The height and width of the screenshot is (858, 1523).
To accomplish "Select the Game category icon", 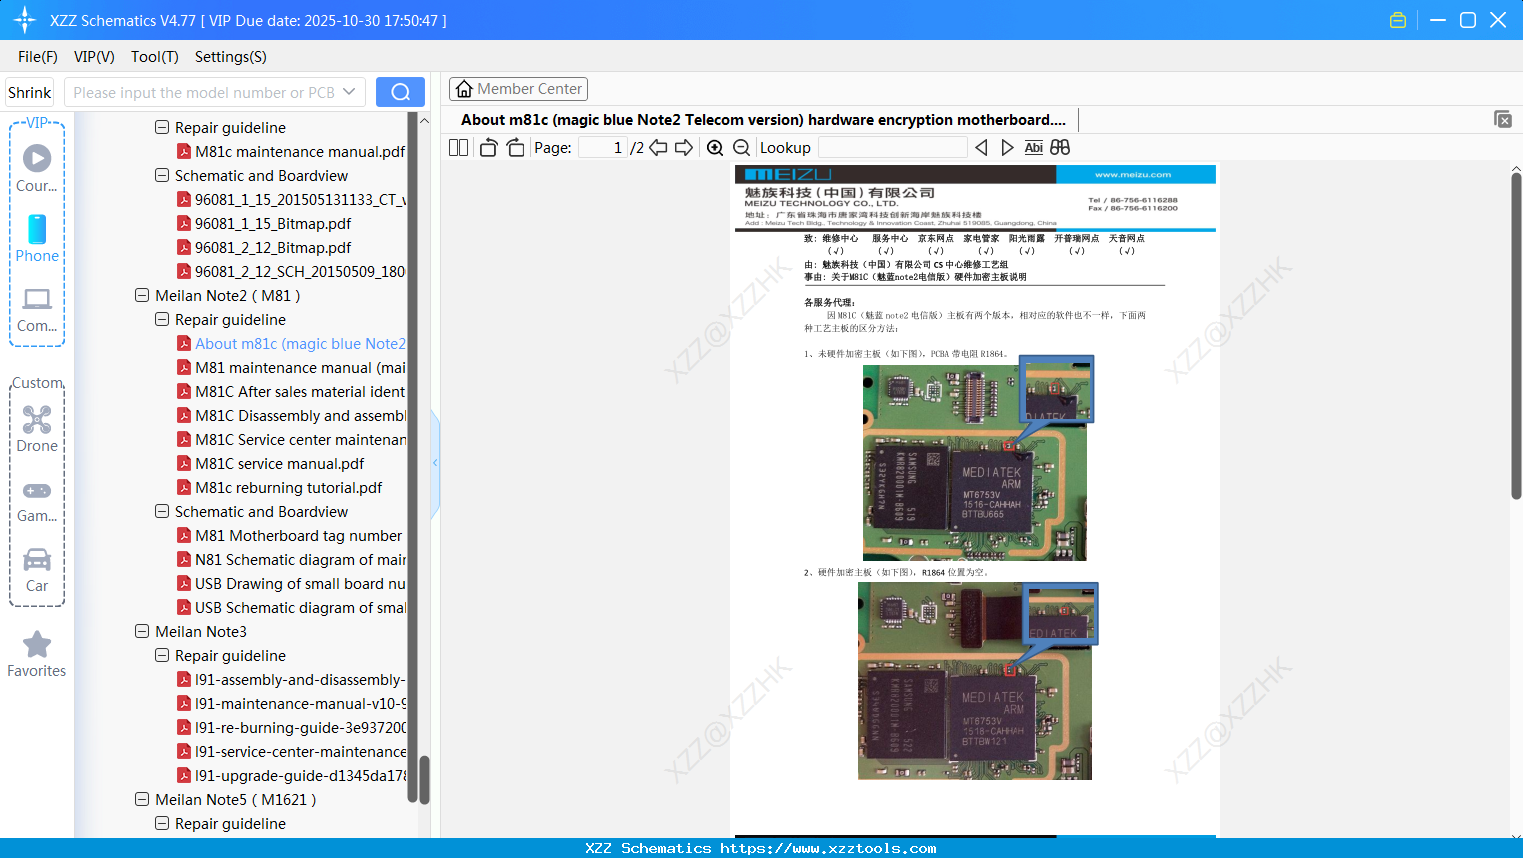I will click(37, 492).
